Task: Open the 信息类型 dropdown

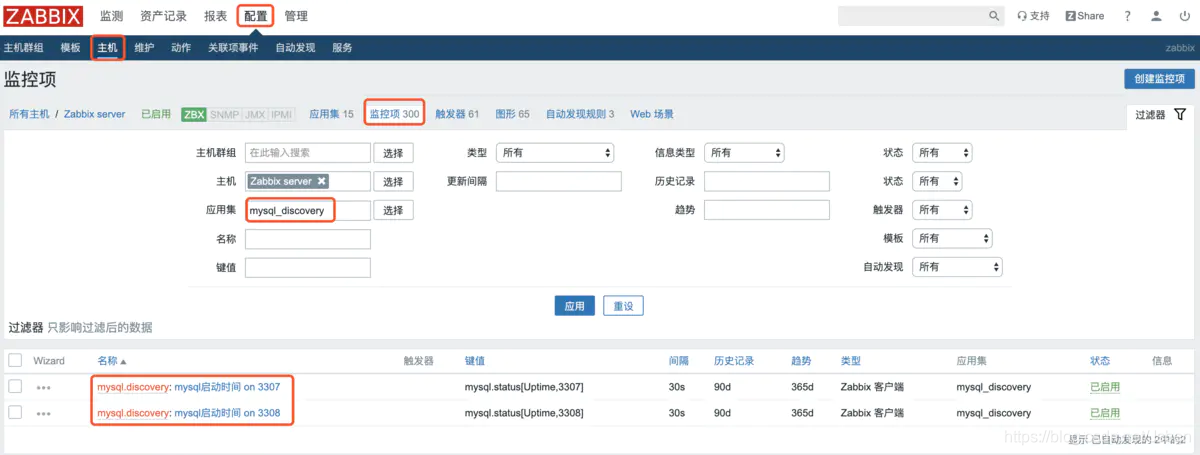Action: click(744, 153)
